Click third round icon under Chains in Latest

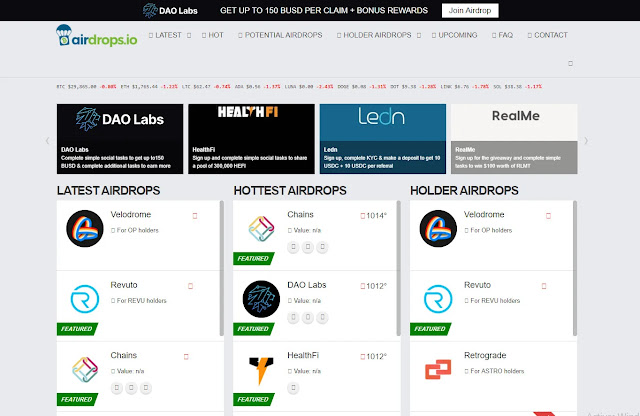146,388
